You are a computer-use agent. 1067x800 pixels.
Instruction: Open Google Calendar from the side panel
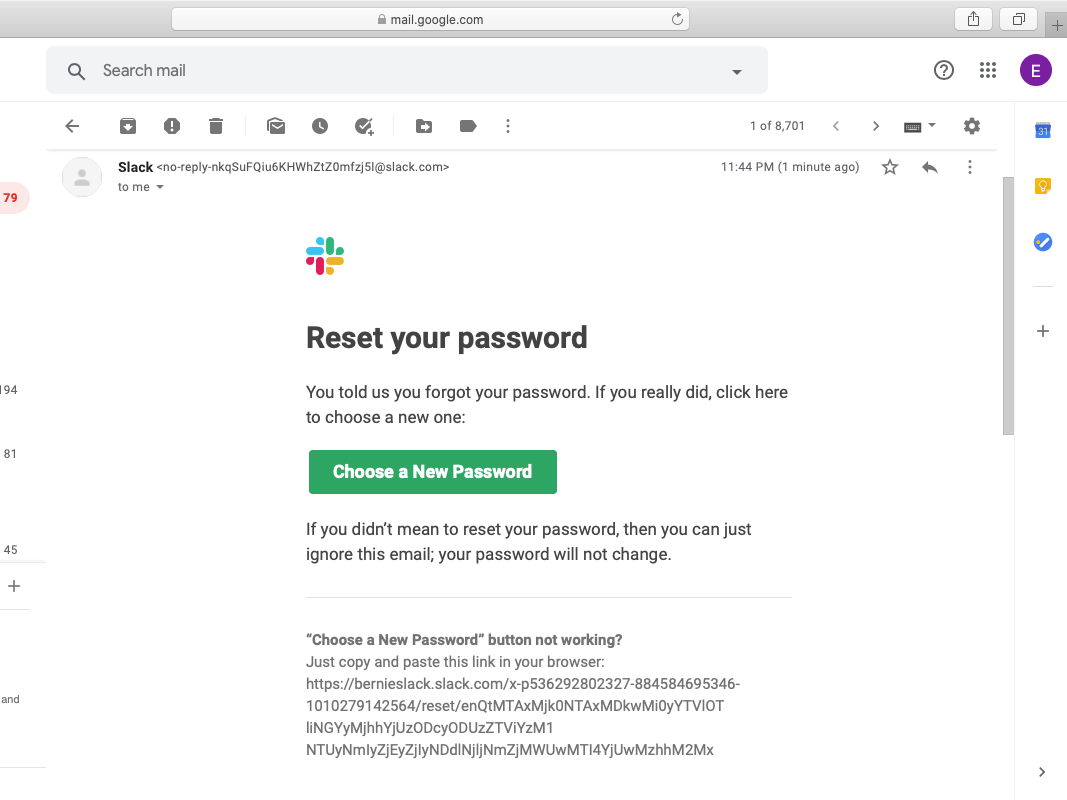pyautogui.click(x=1043, y=130)
